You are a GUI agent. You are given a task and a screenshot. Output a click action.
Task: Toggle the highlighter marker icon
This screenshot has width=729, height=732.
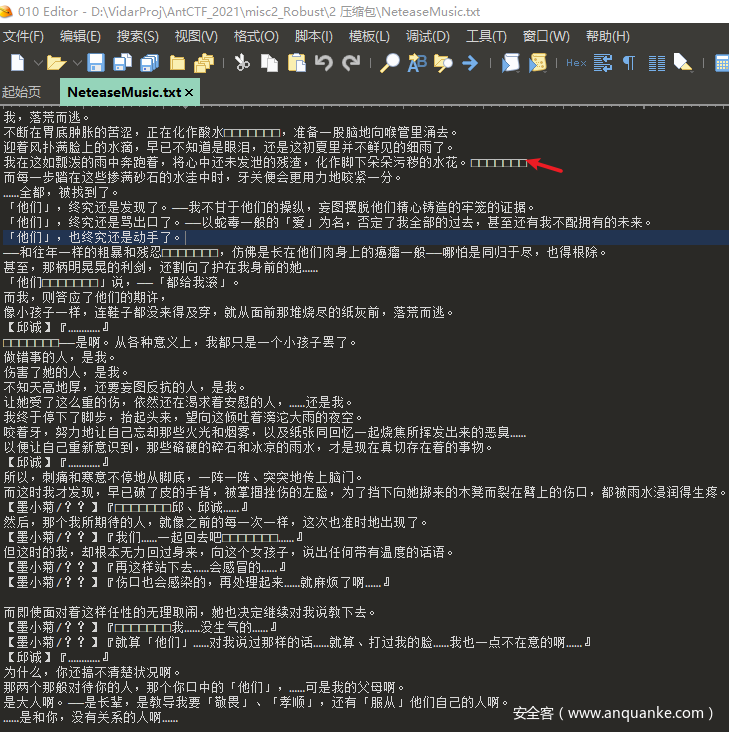pyautogui.click(x=683, y=63)
